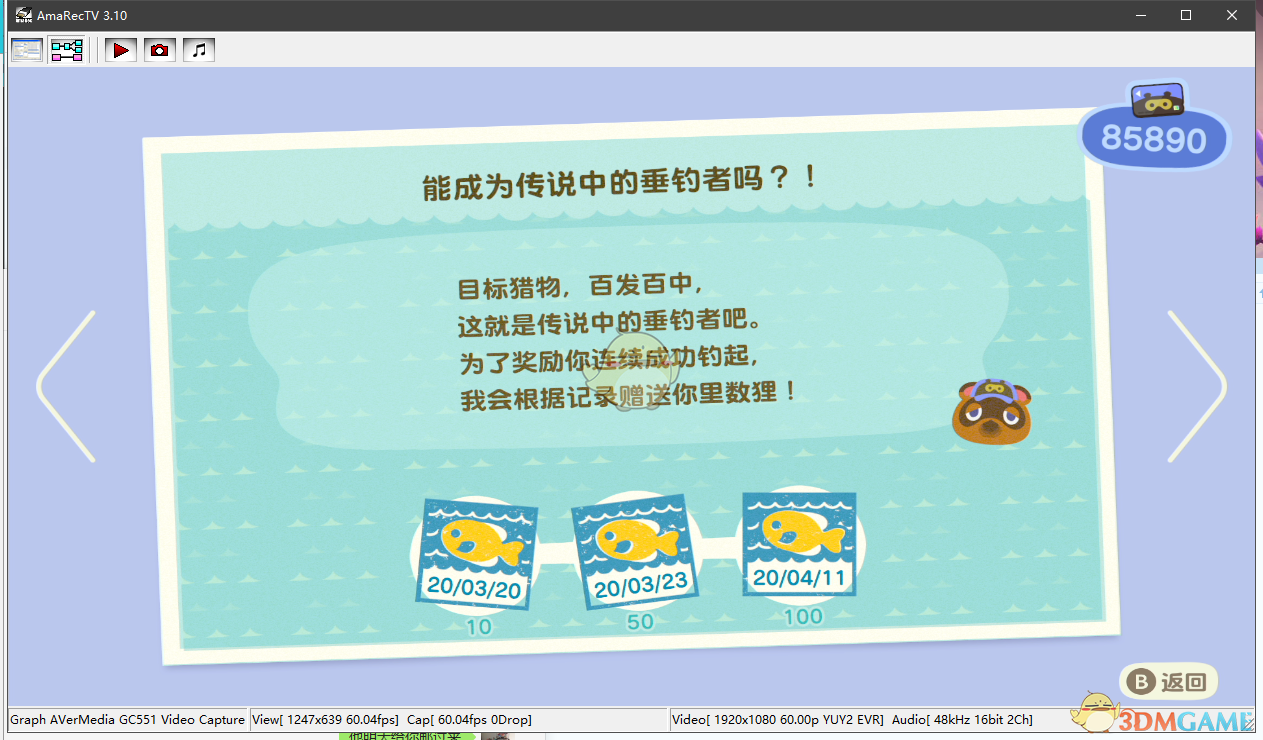Click the AmaRecTV title bar app icon

[x=22, y=15]
